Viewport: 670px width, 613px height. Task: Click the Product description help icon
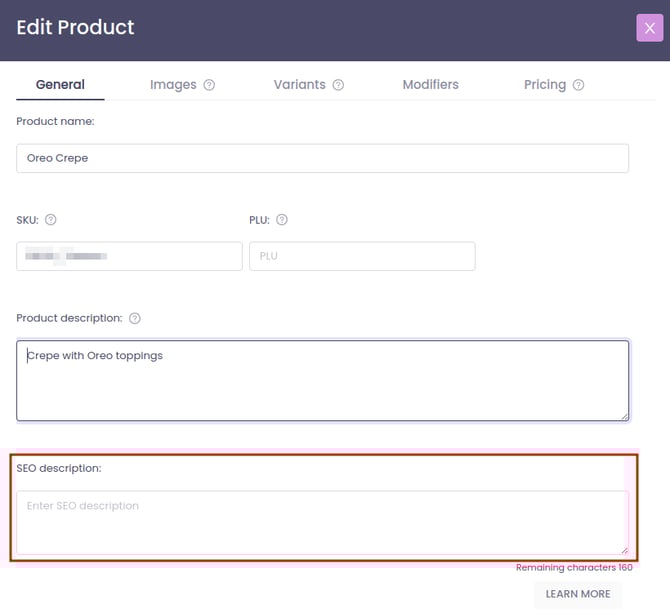point(135,319)
